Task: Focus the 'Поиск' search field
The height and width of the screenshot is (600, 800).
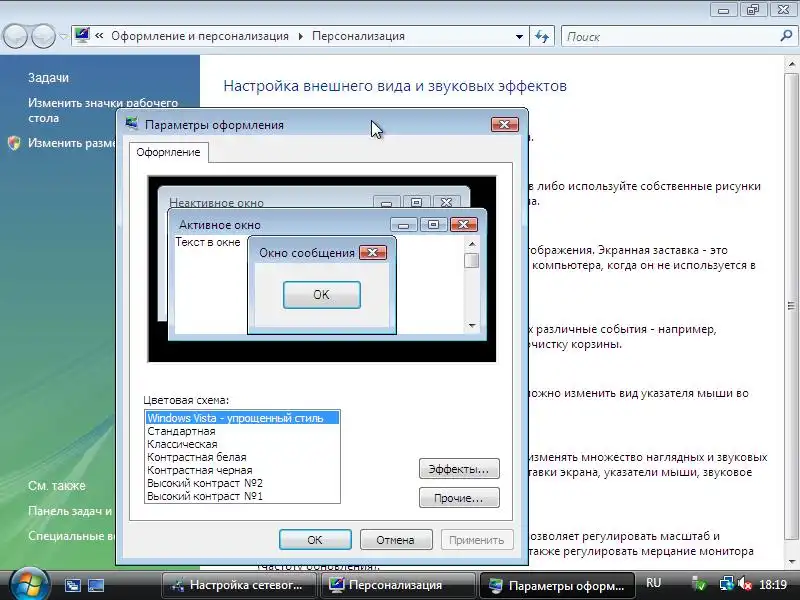Action: click(x=671, y=37)
